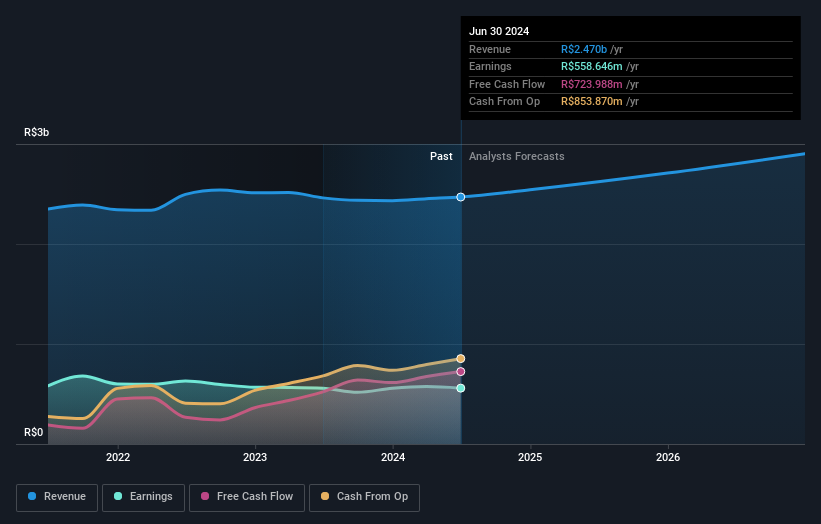
Task: Click the 2023 x-axis label
Action: (255, 458)
